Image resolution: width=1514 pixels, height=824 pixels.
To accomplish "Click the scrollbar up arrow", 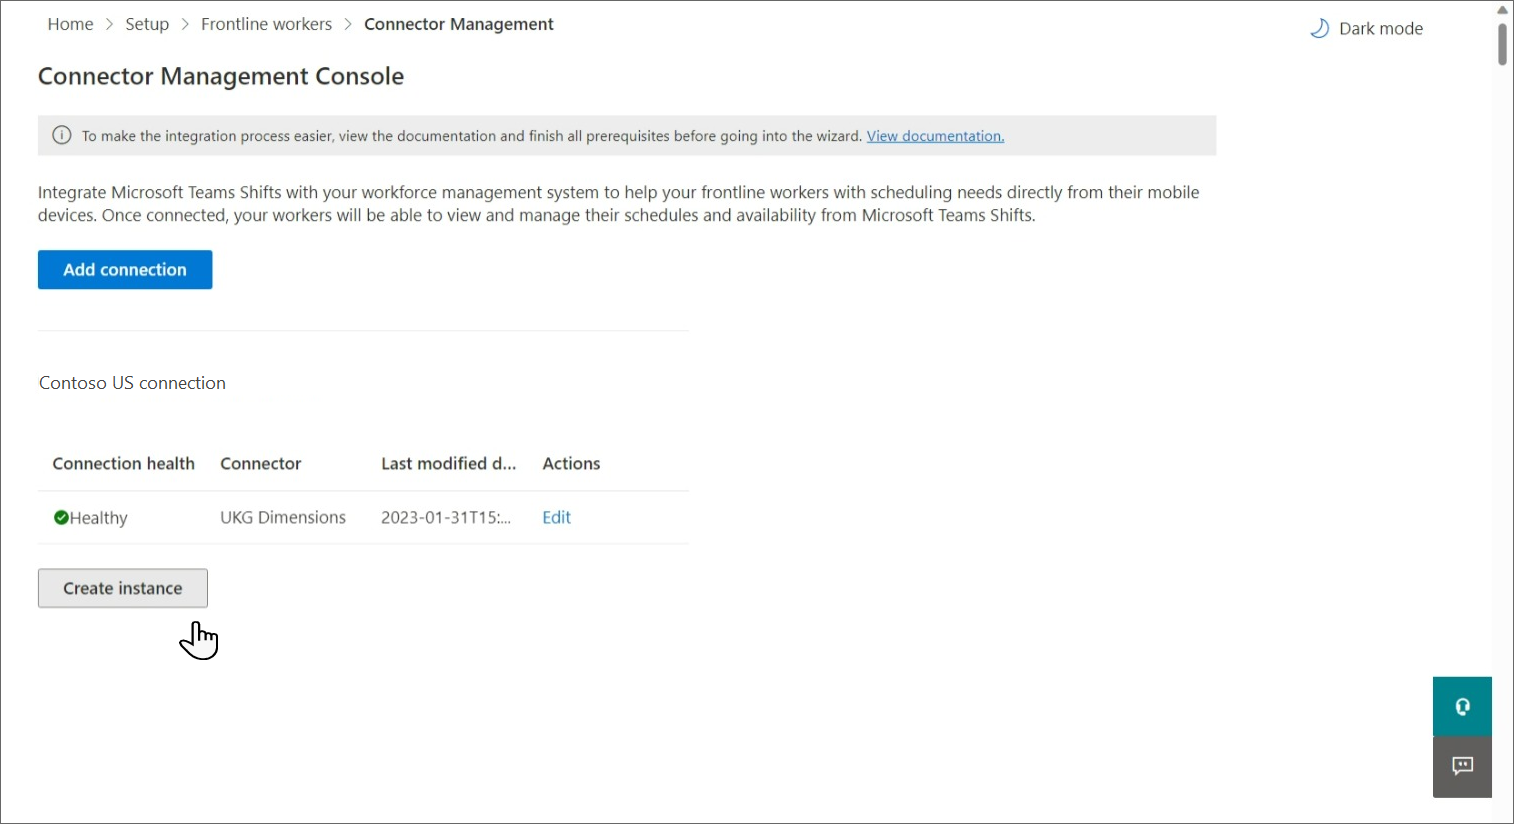I will click(1502, 10).
